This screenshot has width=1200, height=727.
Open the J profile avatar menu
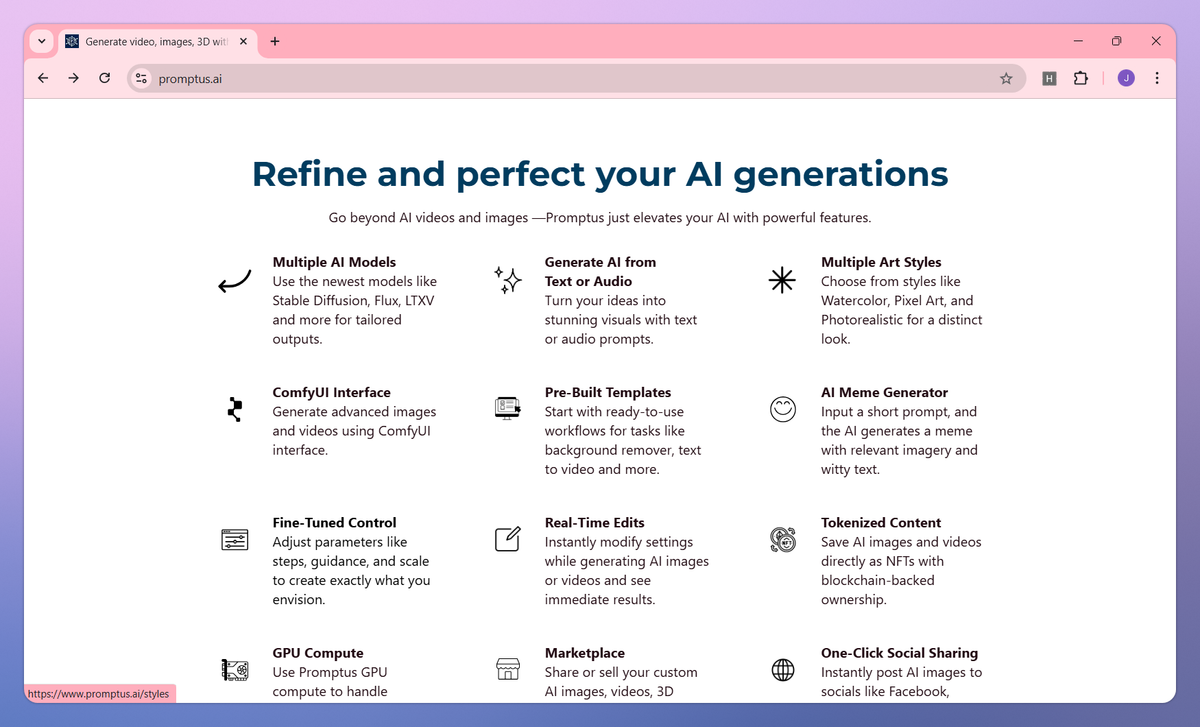[x=1126, y=78]
